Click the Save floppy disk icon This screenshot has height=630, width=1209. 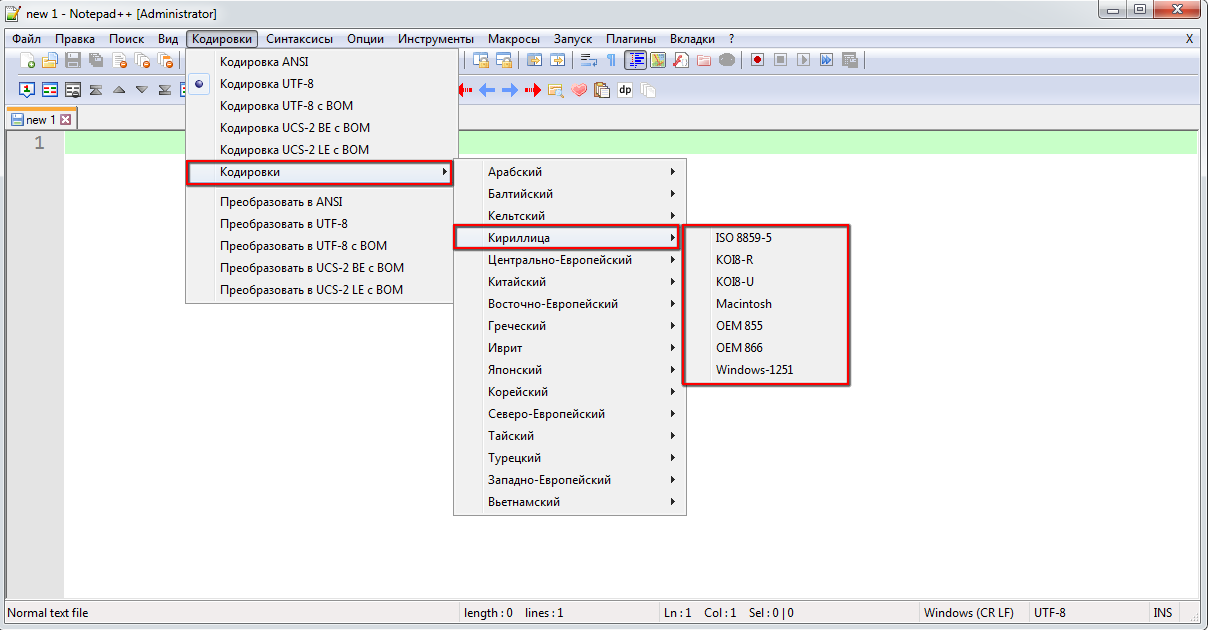click(73, 60)
